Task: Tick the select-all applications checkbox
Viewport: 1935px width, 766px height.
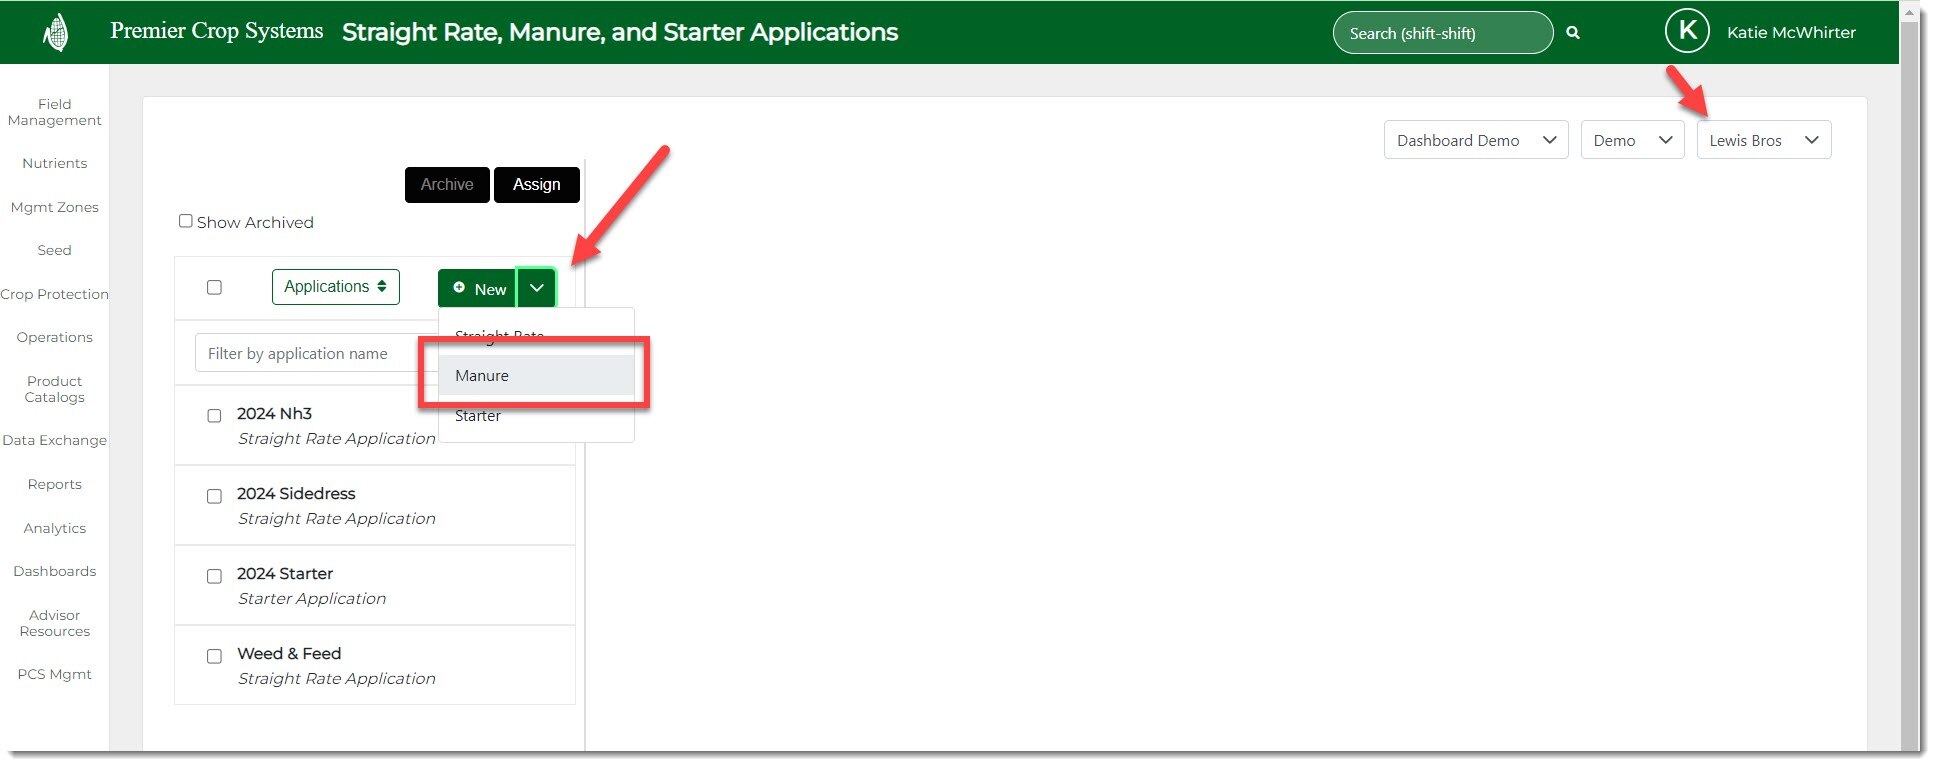Action: (214, 288)
